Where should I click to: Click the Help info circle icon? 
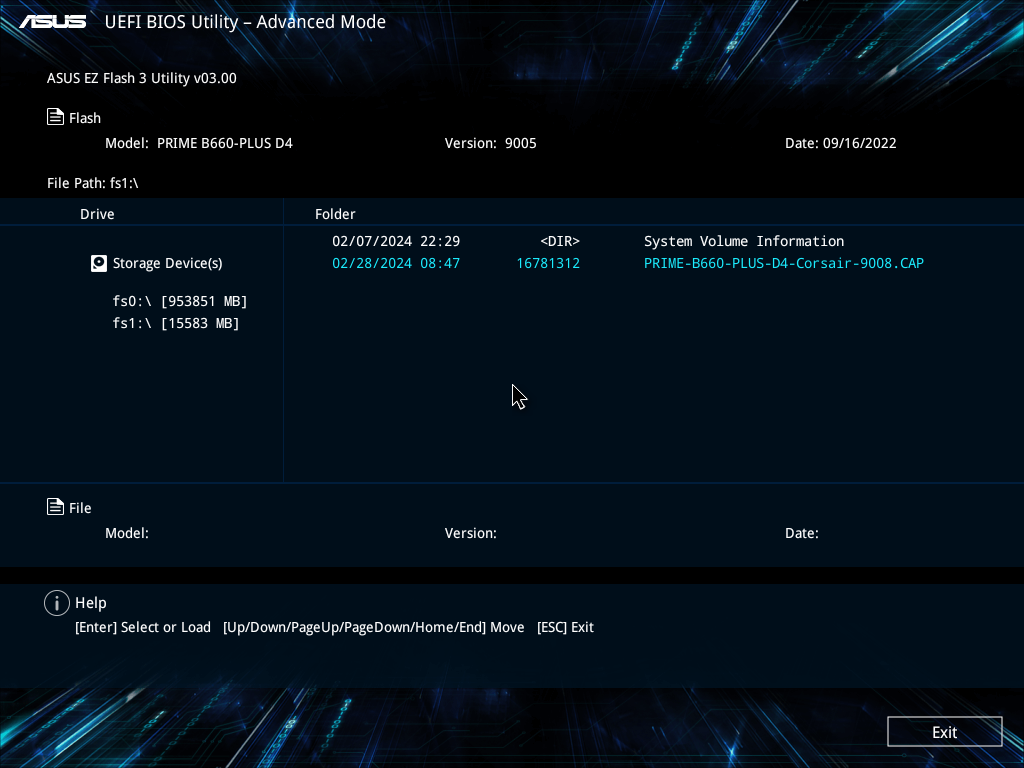57,603
